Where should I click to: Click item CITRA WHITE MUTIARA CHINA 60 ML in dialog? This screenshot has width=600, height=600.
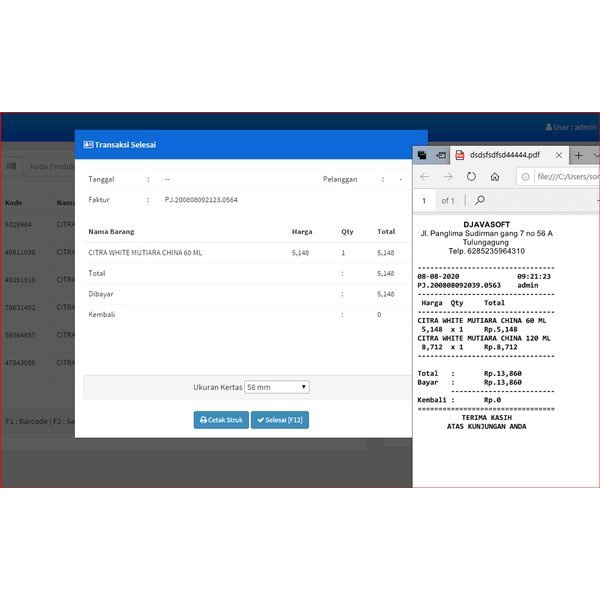point(145,253)
